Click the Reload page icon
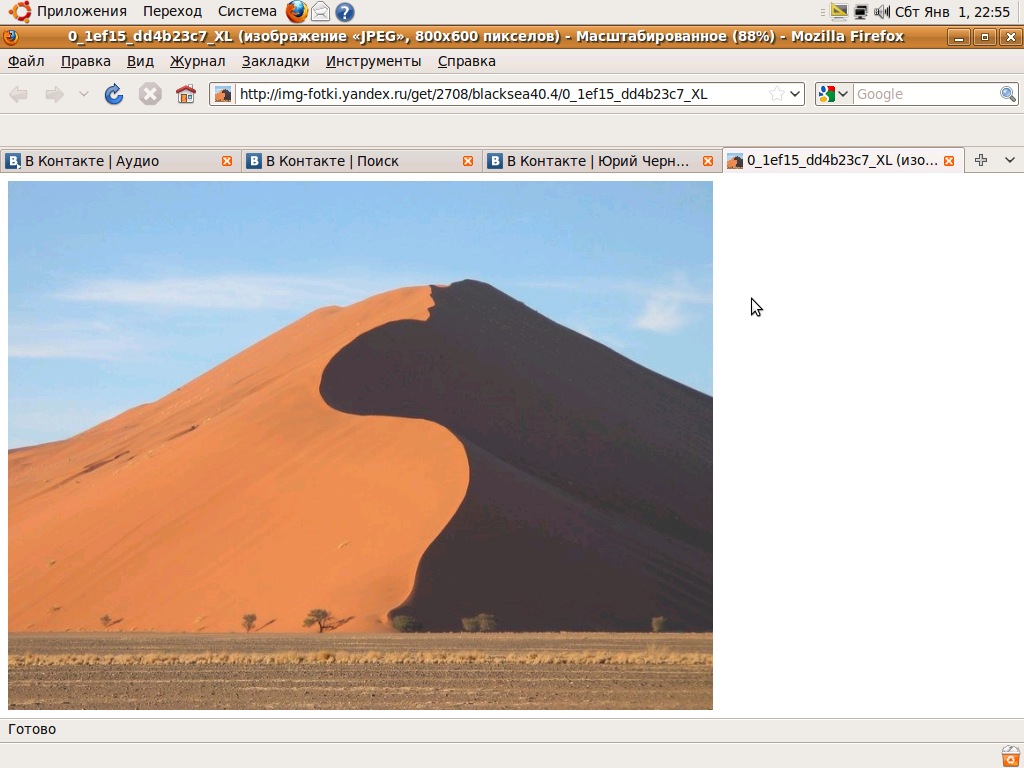This screenshot has width=1024, height=768. 114,94
